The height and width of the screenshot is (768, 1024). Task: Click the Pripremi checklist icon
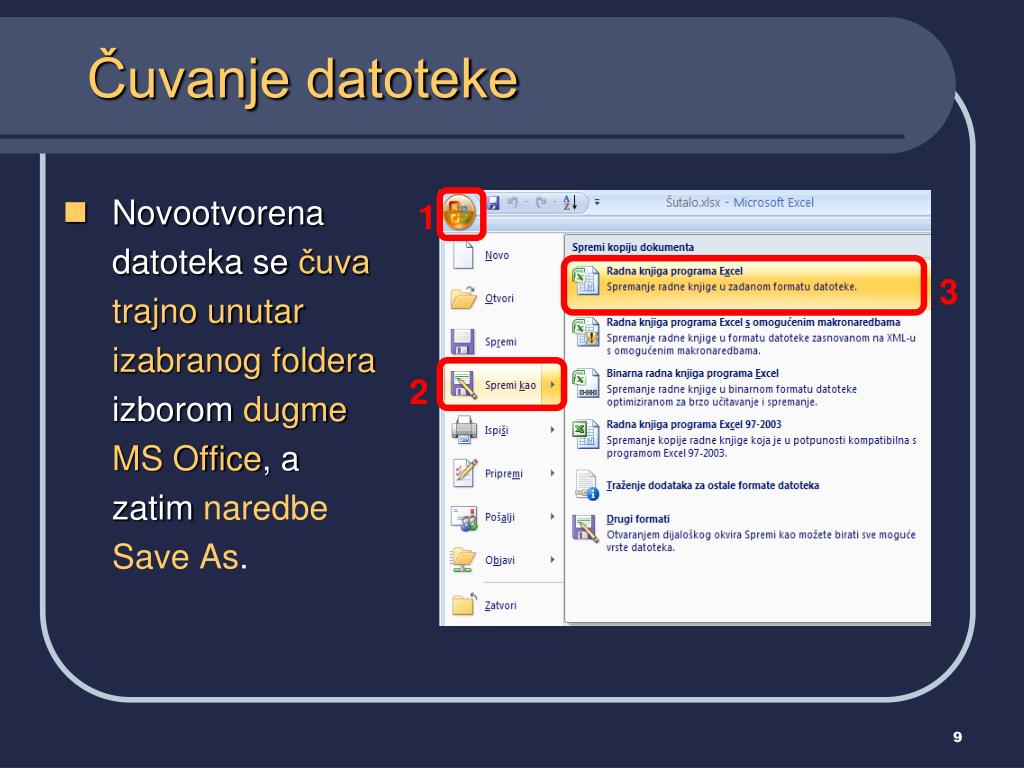coord(464,473)
